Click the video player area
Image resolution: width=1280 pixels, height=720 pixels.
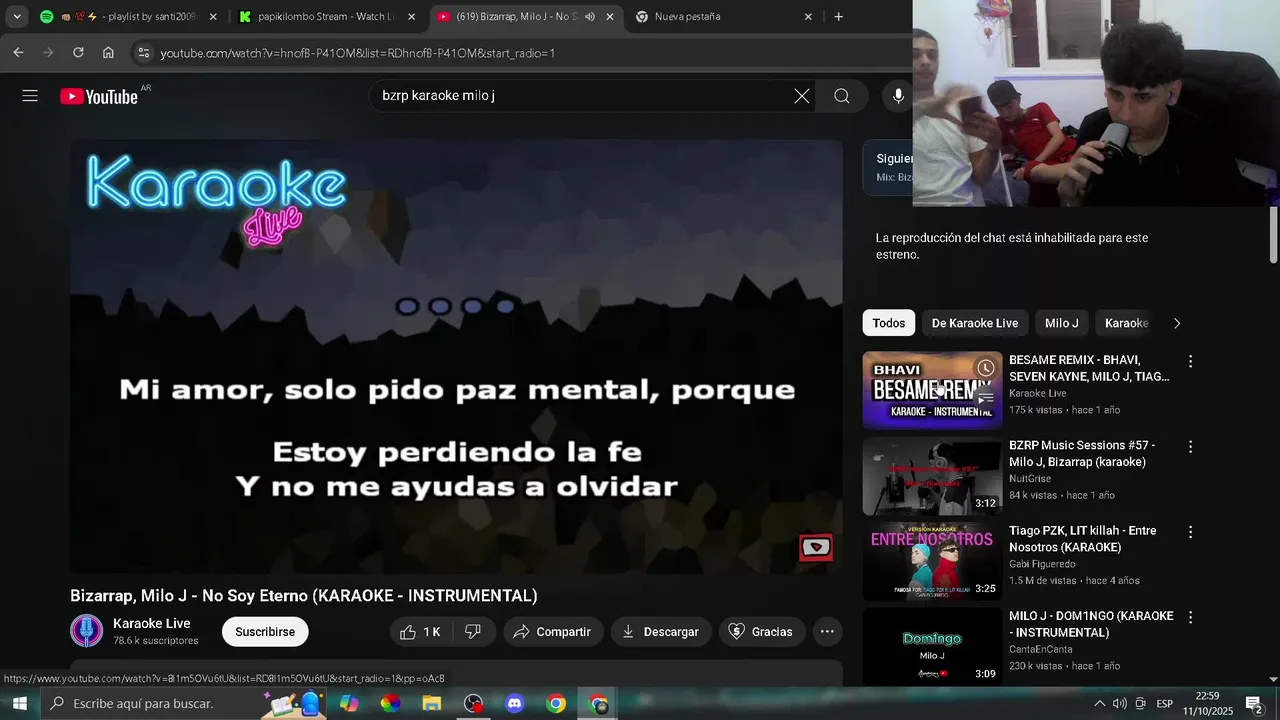(x=456, y=356)
